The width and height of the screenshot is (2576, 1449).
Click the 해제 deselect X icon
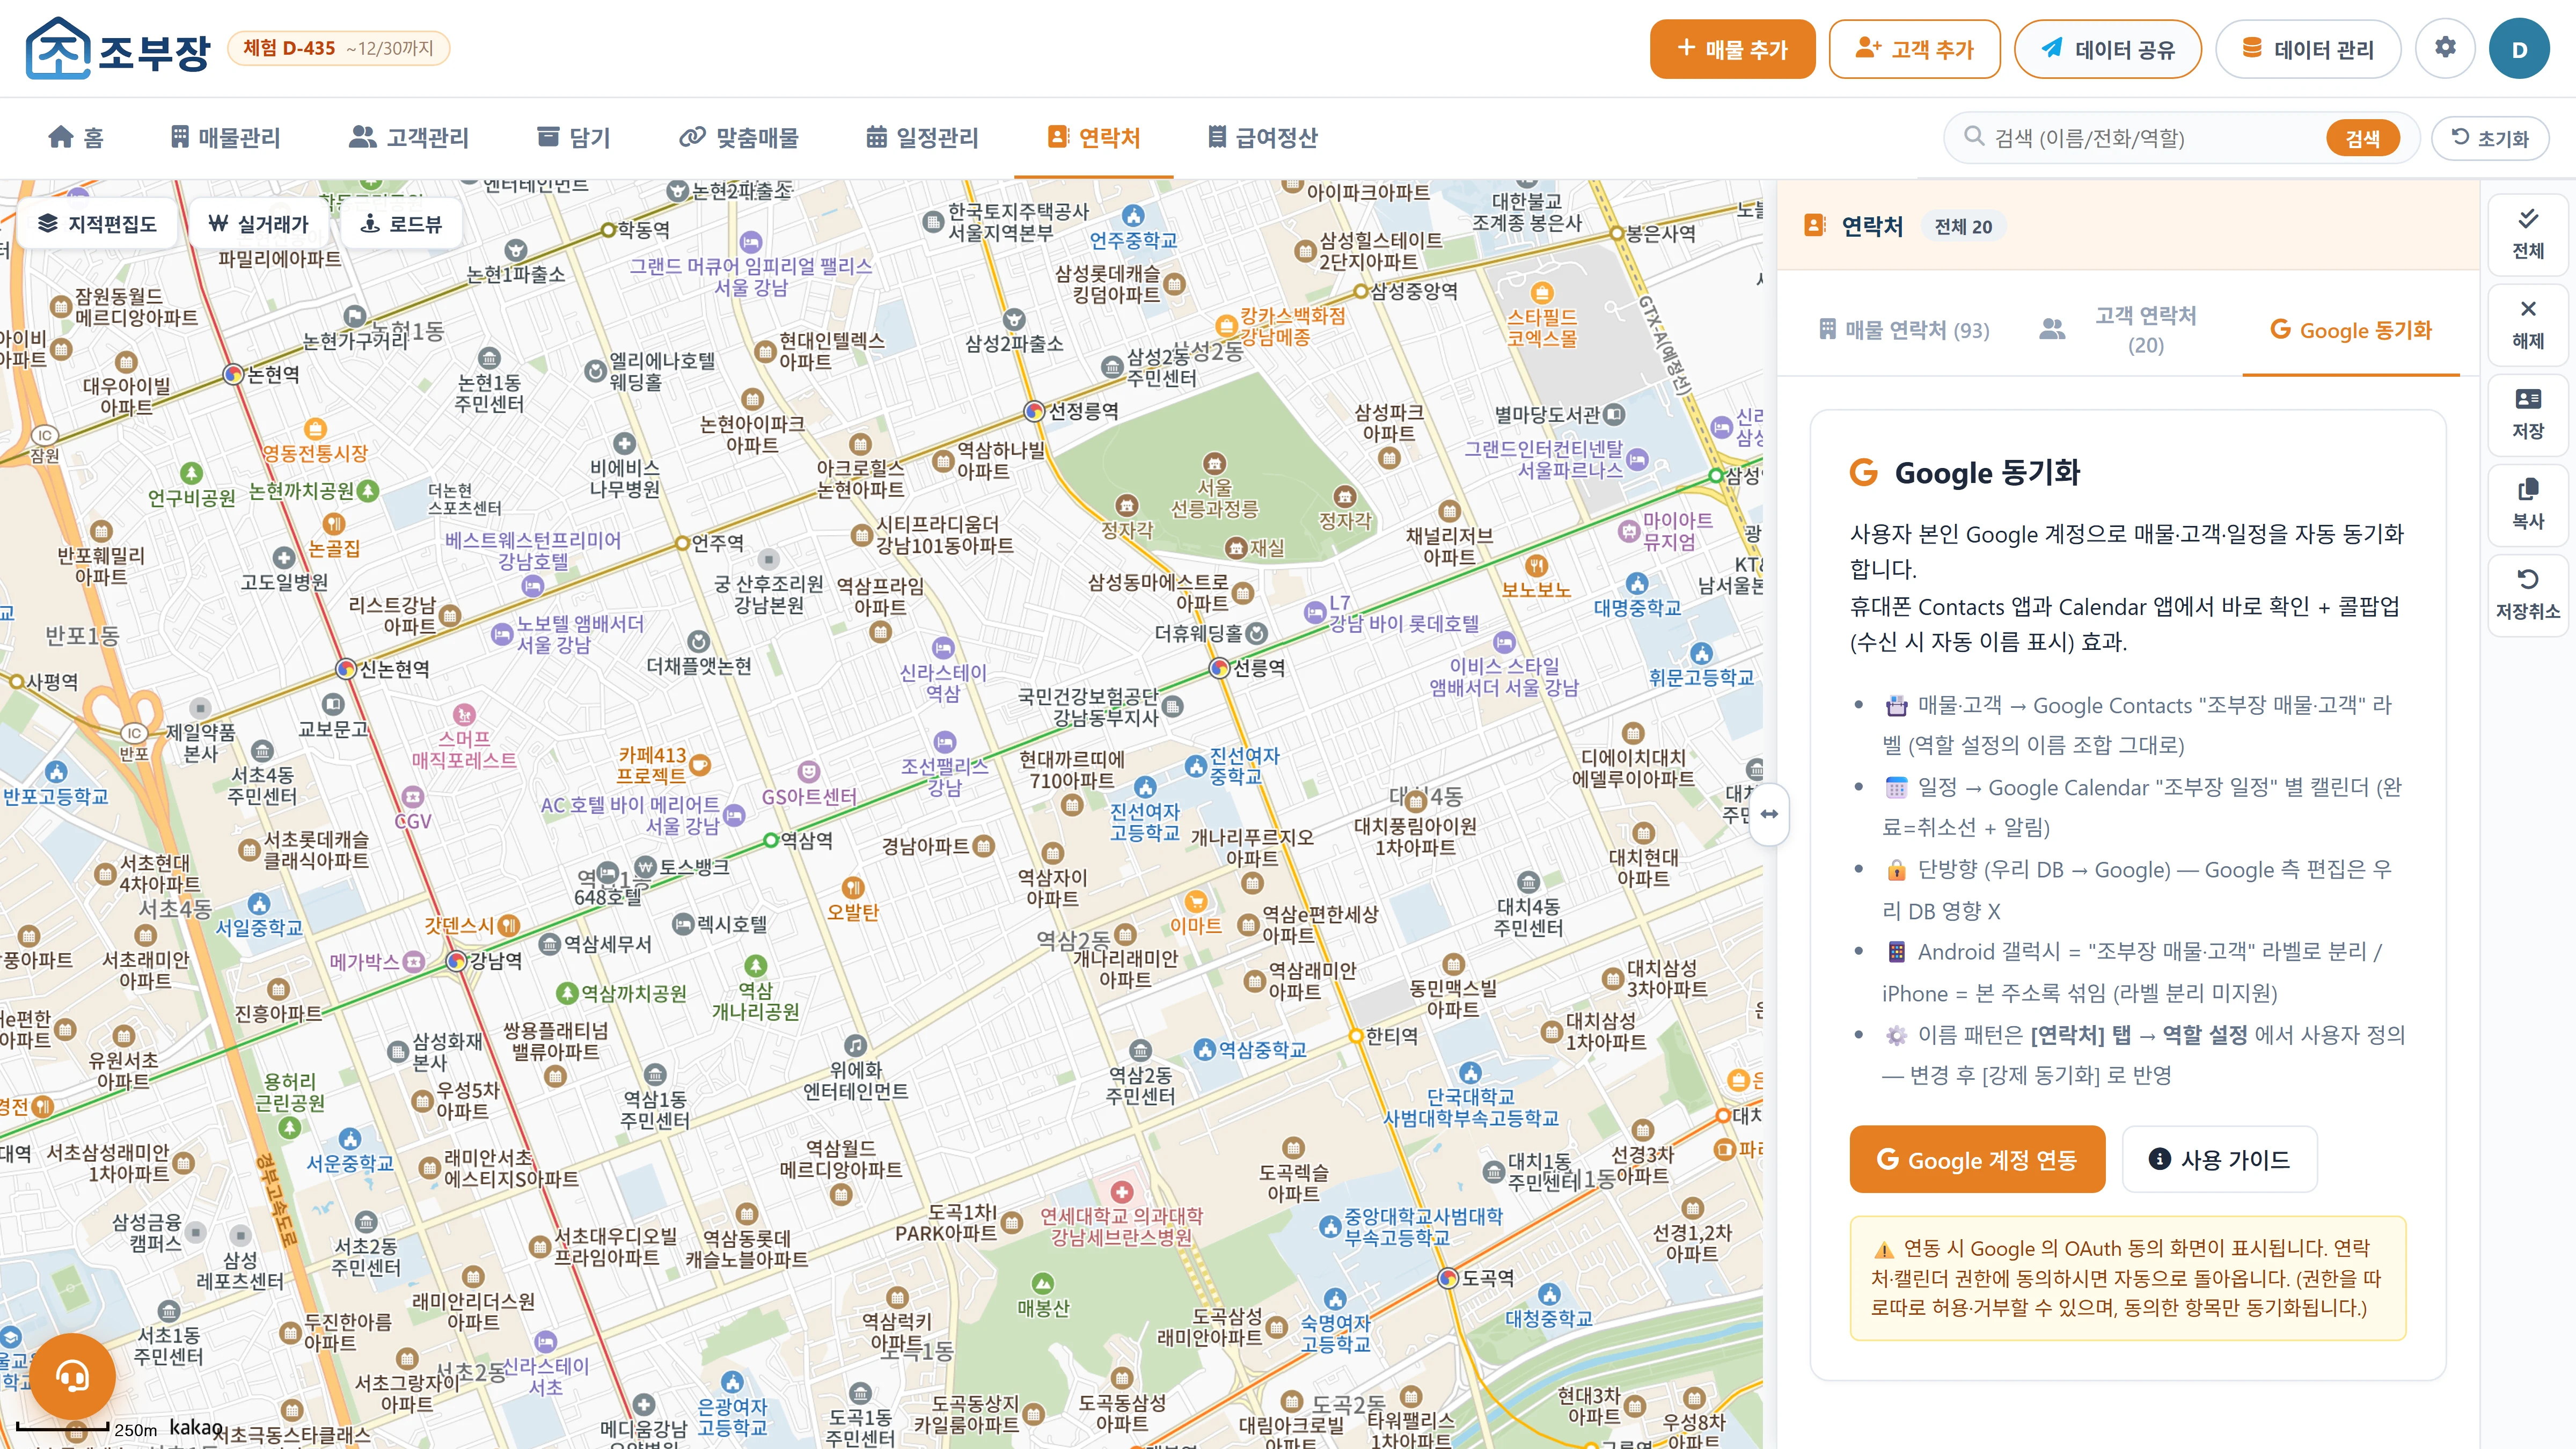[2527, 324]
